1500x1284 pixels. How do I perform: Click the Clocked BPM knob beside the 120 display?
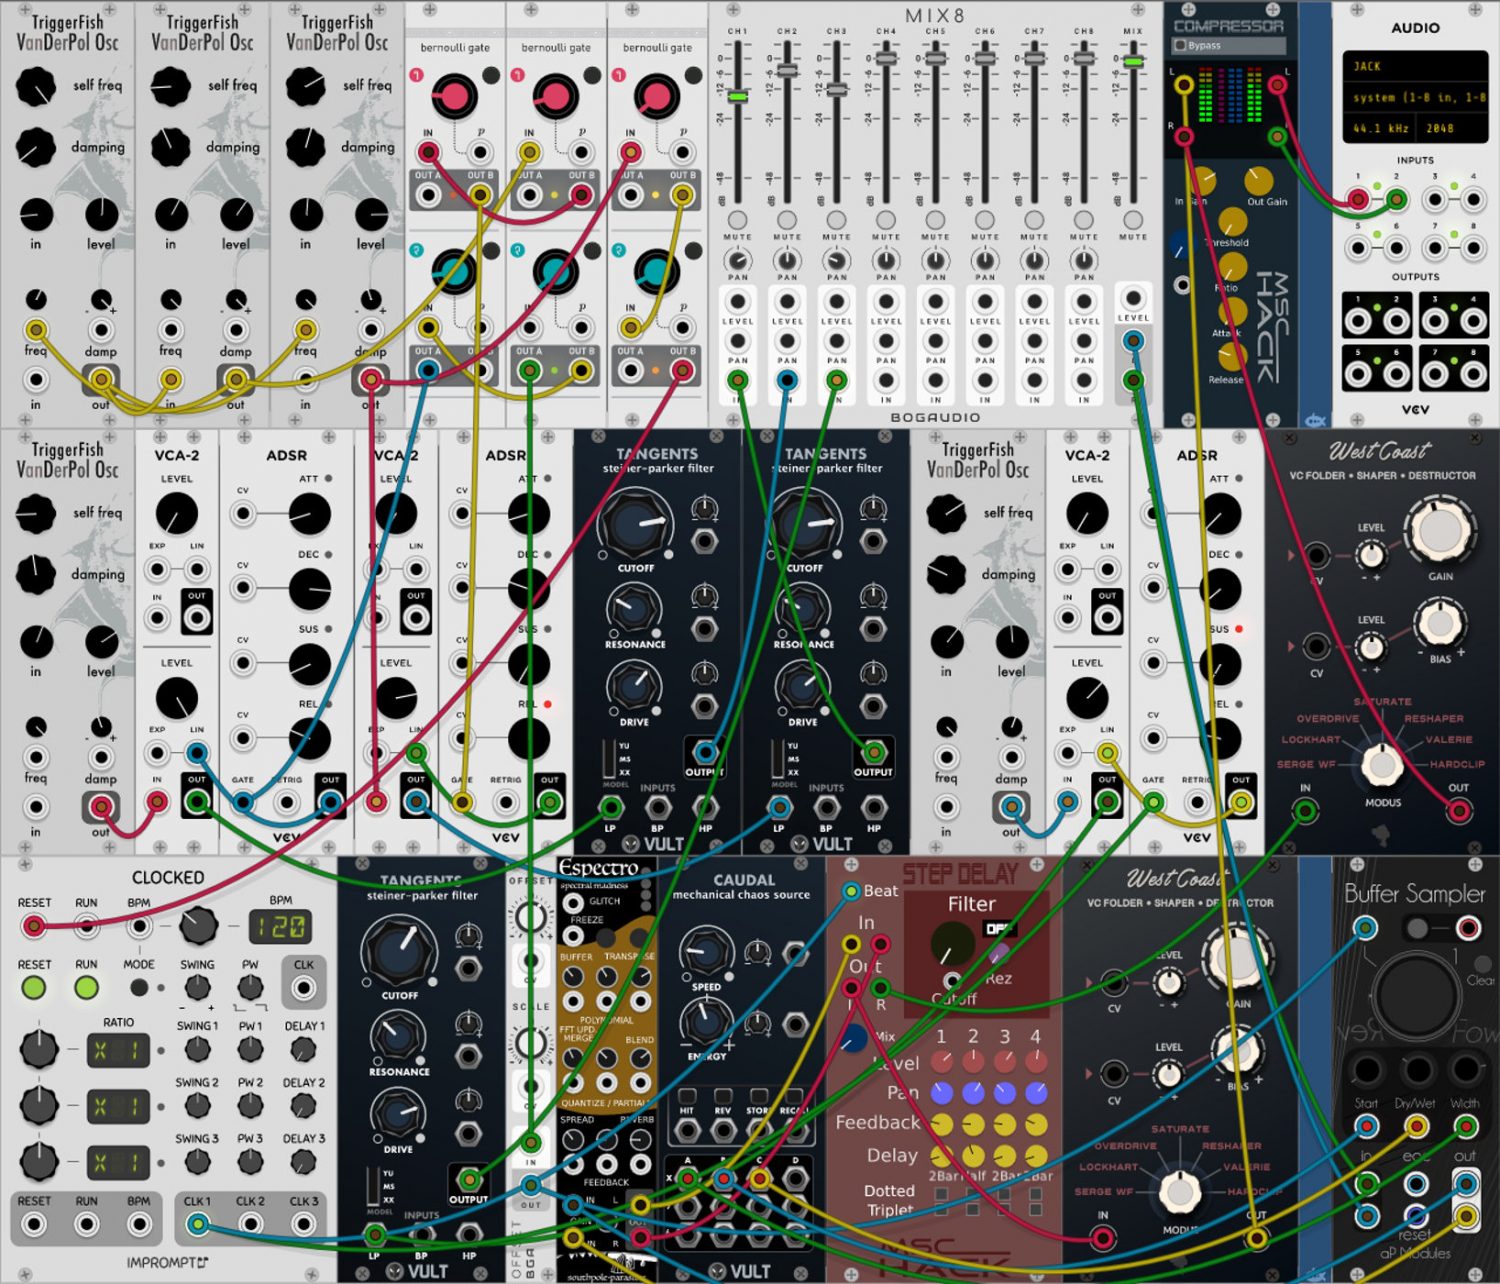(x=198, y=925)
